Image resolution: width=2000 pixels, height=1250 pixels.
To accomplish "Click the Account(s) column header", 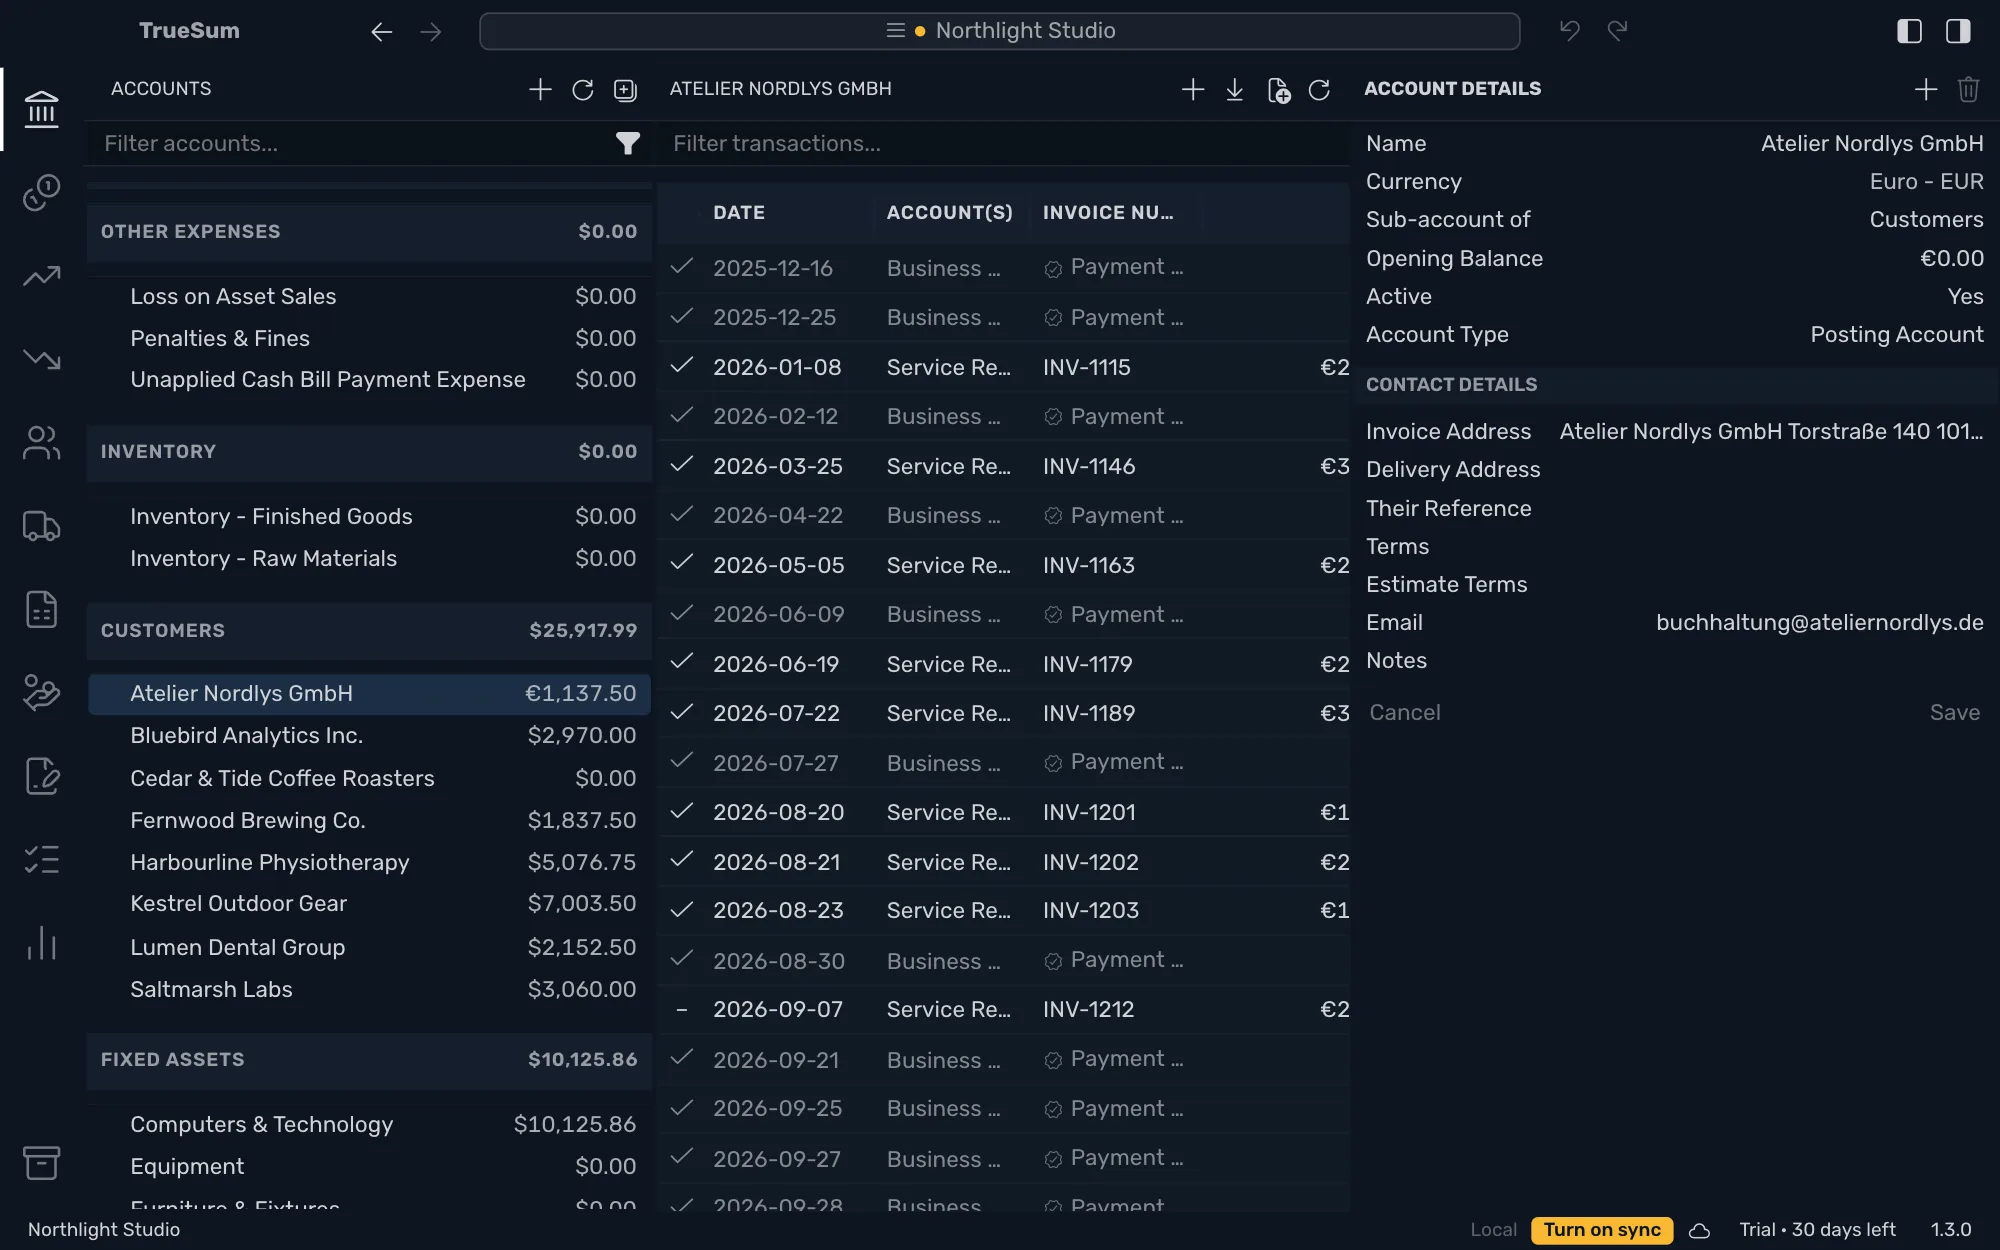I will click(949, 212).
